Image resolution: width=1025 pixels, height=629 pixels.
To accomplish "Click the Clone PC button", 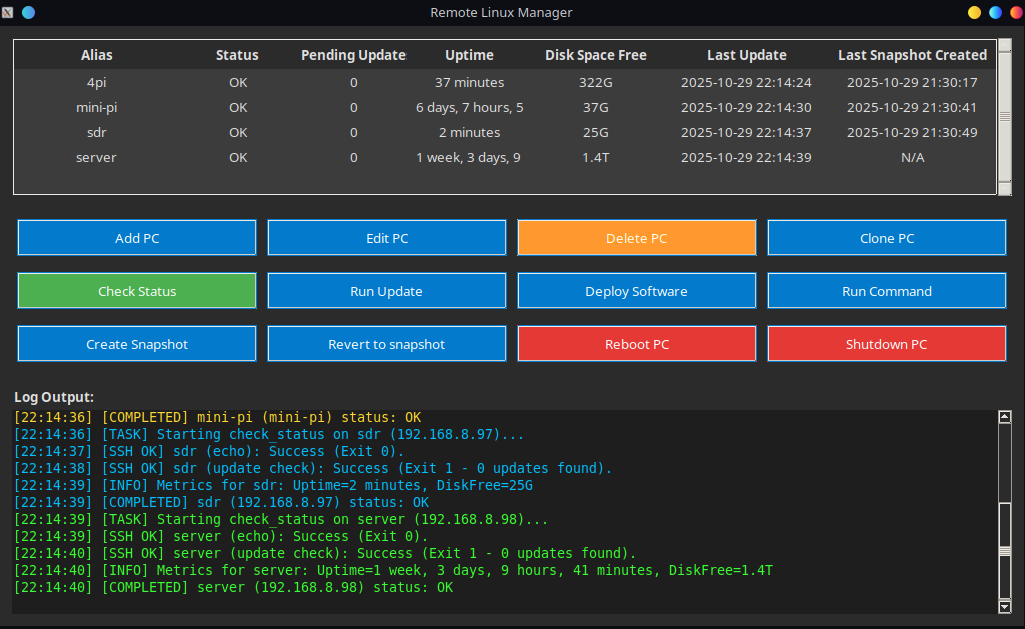I will (887, 238).
